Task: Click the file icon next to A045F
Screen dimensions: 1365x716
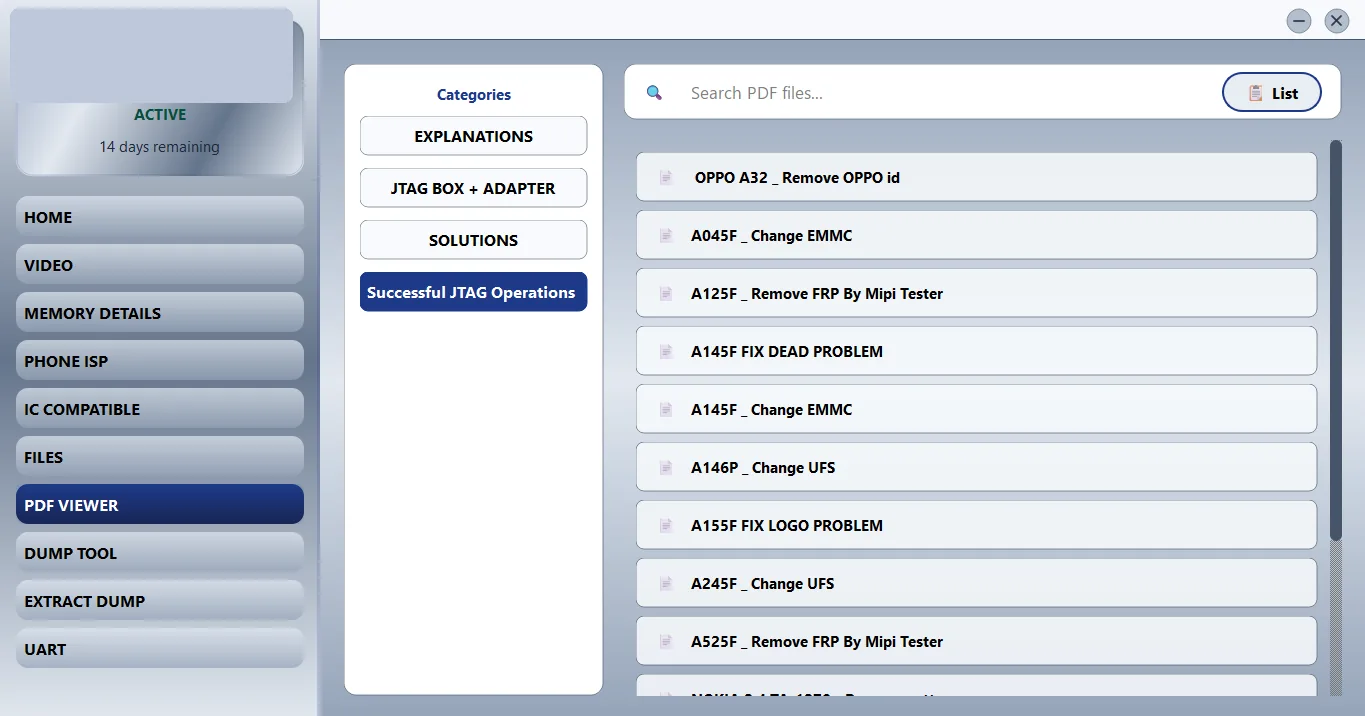Action: (666, 235)
